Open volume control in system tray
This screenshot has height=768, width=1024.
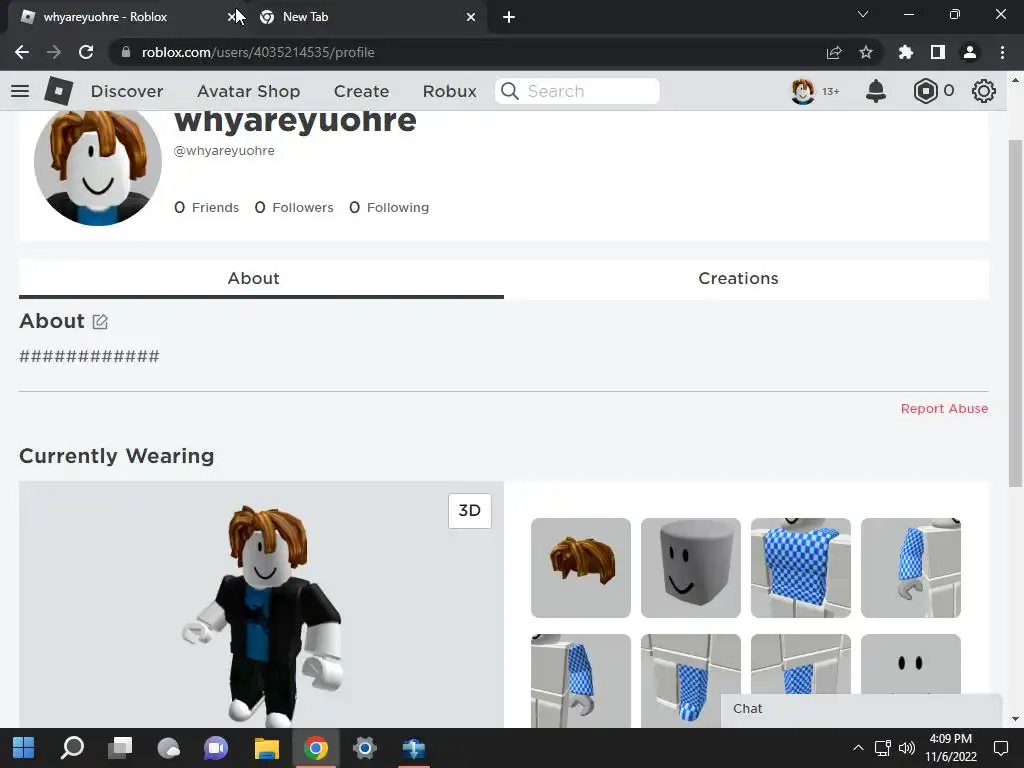click(906, 748)
